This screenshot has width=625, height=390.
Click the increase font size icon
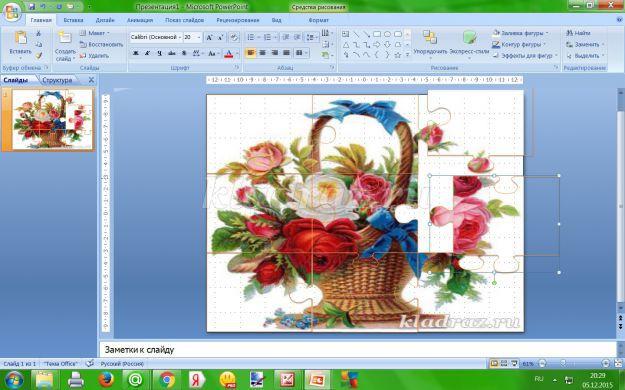(x=209, y=37)
